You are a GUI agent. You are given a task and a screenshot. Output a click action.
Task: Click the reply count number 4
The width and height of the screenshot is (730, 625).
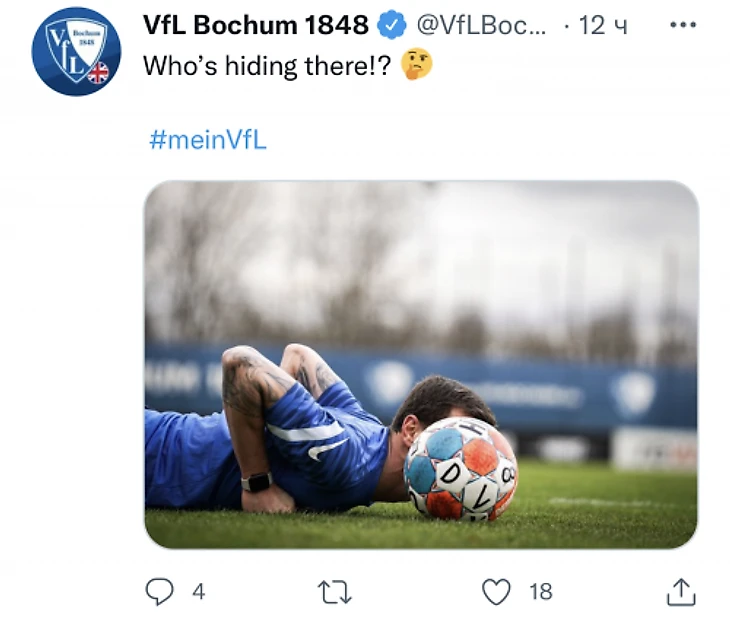point(198,592)
